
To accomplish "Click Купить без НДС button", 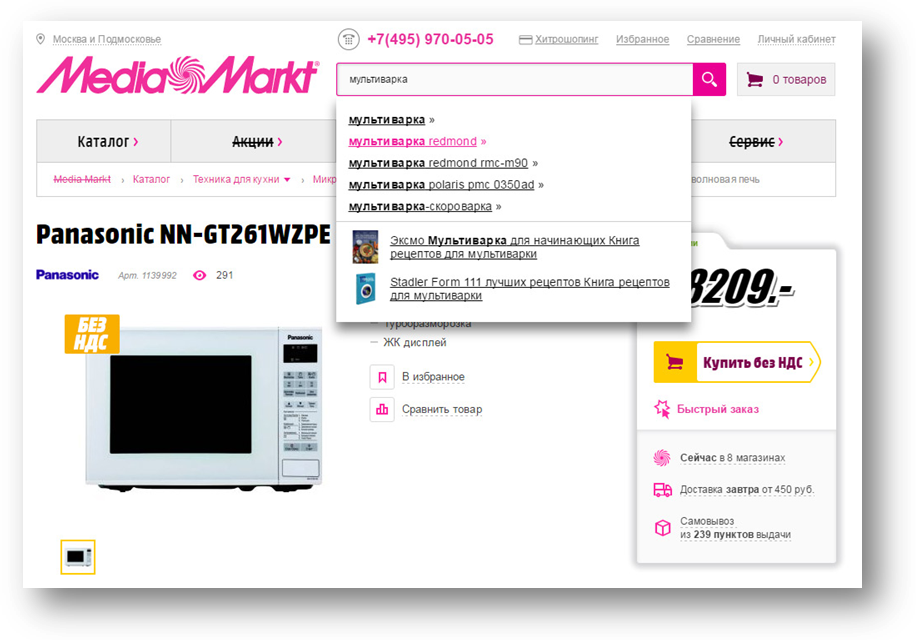I will point(737,362).
